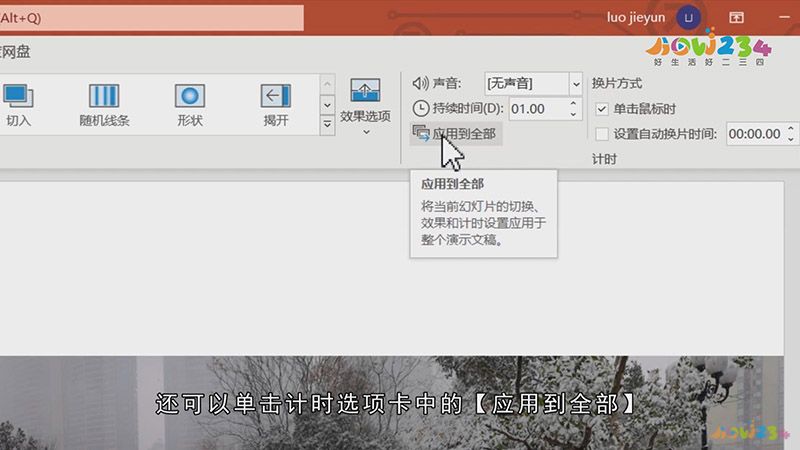Choose the 形状 (Shape) transition
800x450 pixels.
click(190, 105)
